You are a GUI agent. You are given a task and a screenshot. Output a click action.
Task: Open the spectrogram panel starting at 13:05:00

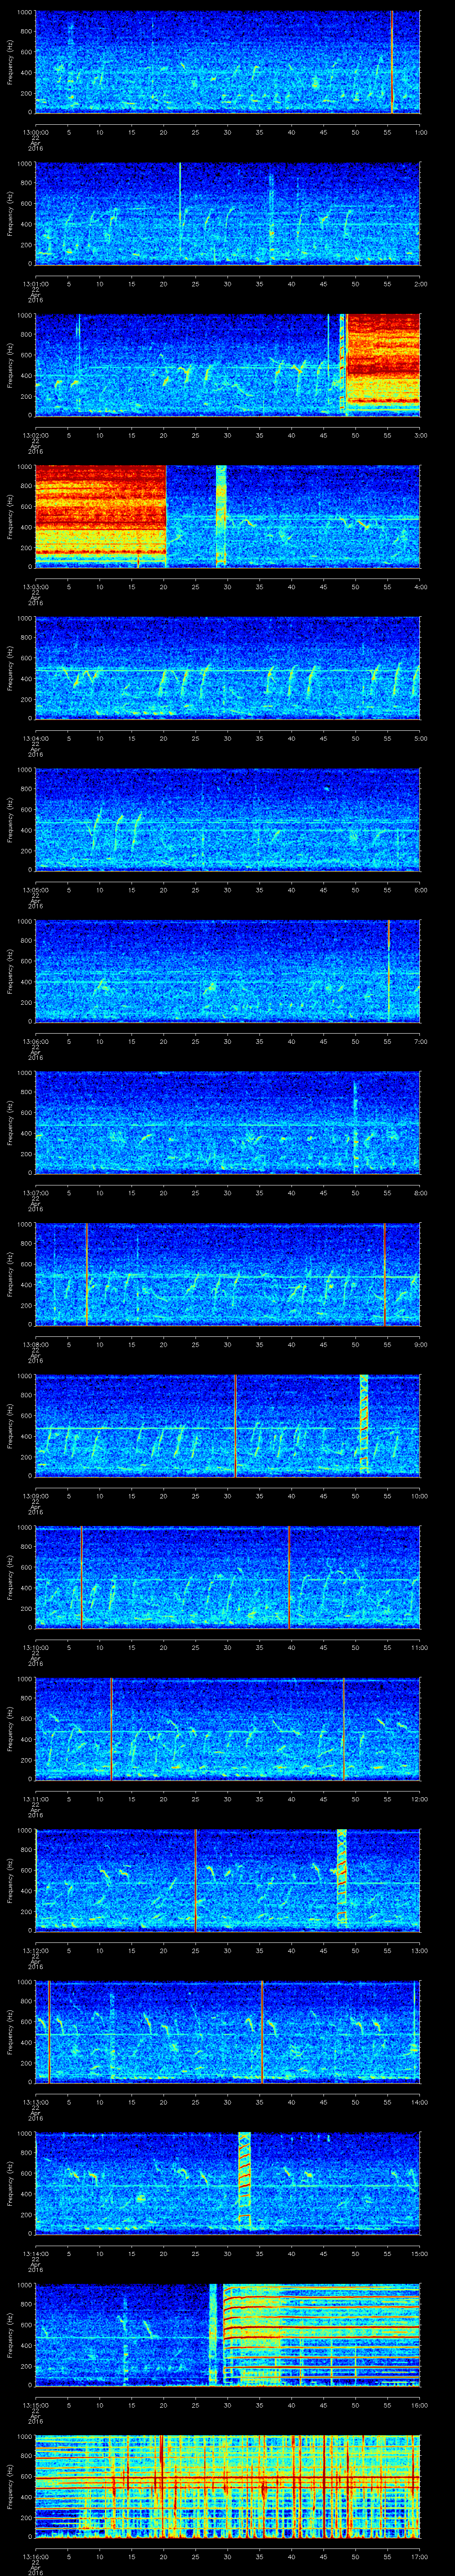point(228,820)
